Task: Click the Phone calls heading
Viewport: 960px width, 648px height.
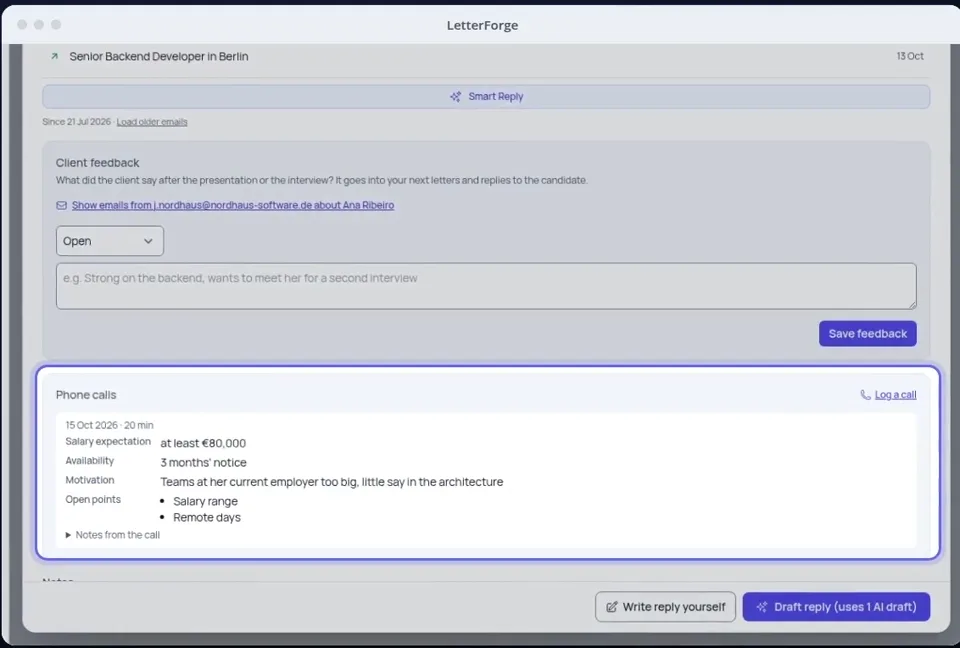Action: click(86, 395)
